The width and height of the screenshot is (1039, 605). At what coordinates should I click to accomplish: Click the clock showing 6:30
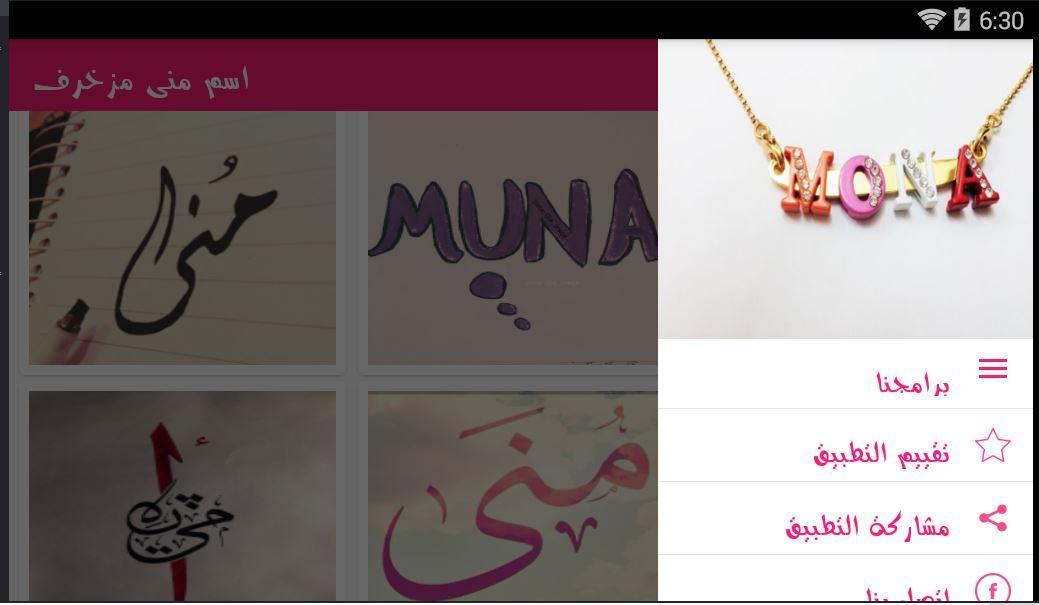coord(1001,21)
